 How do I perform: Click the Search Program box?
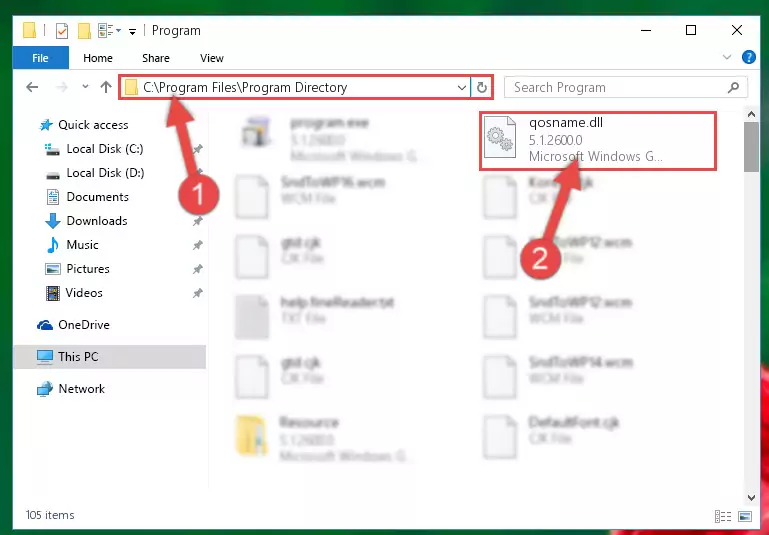point(625,87)
